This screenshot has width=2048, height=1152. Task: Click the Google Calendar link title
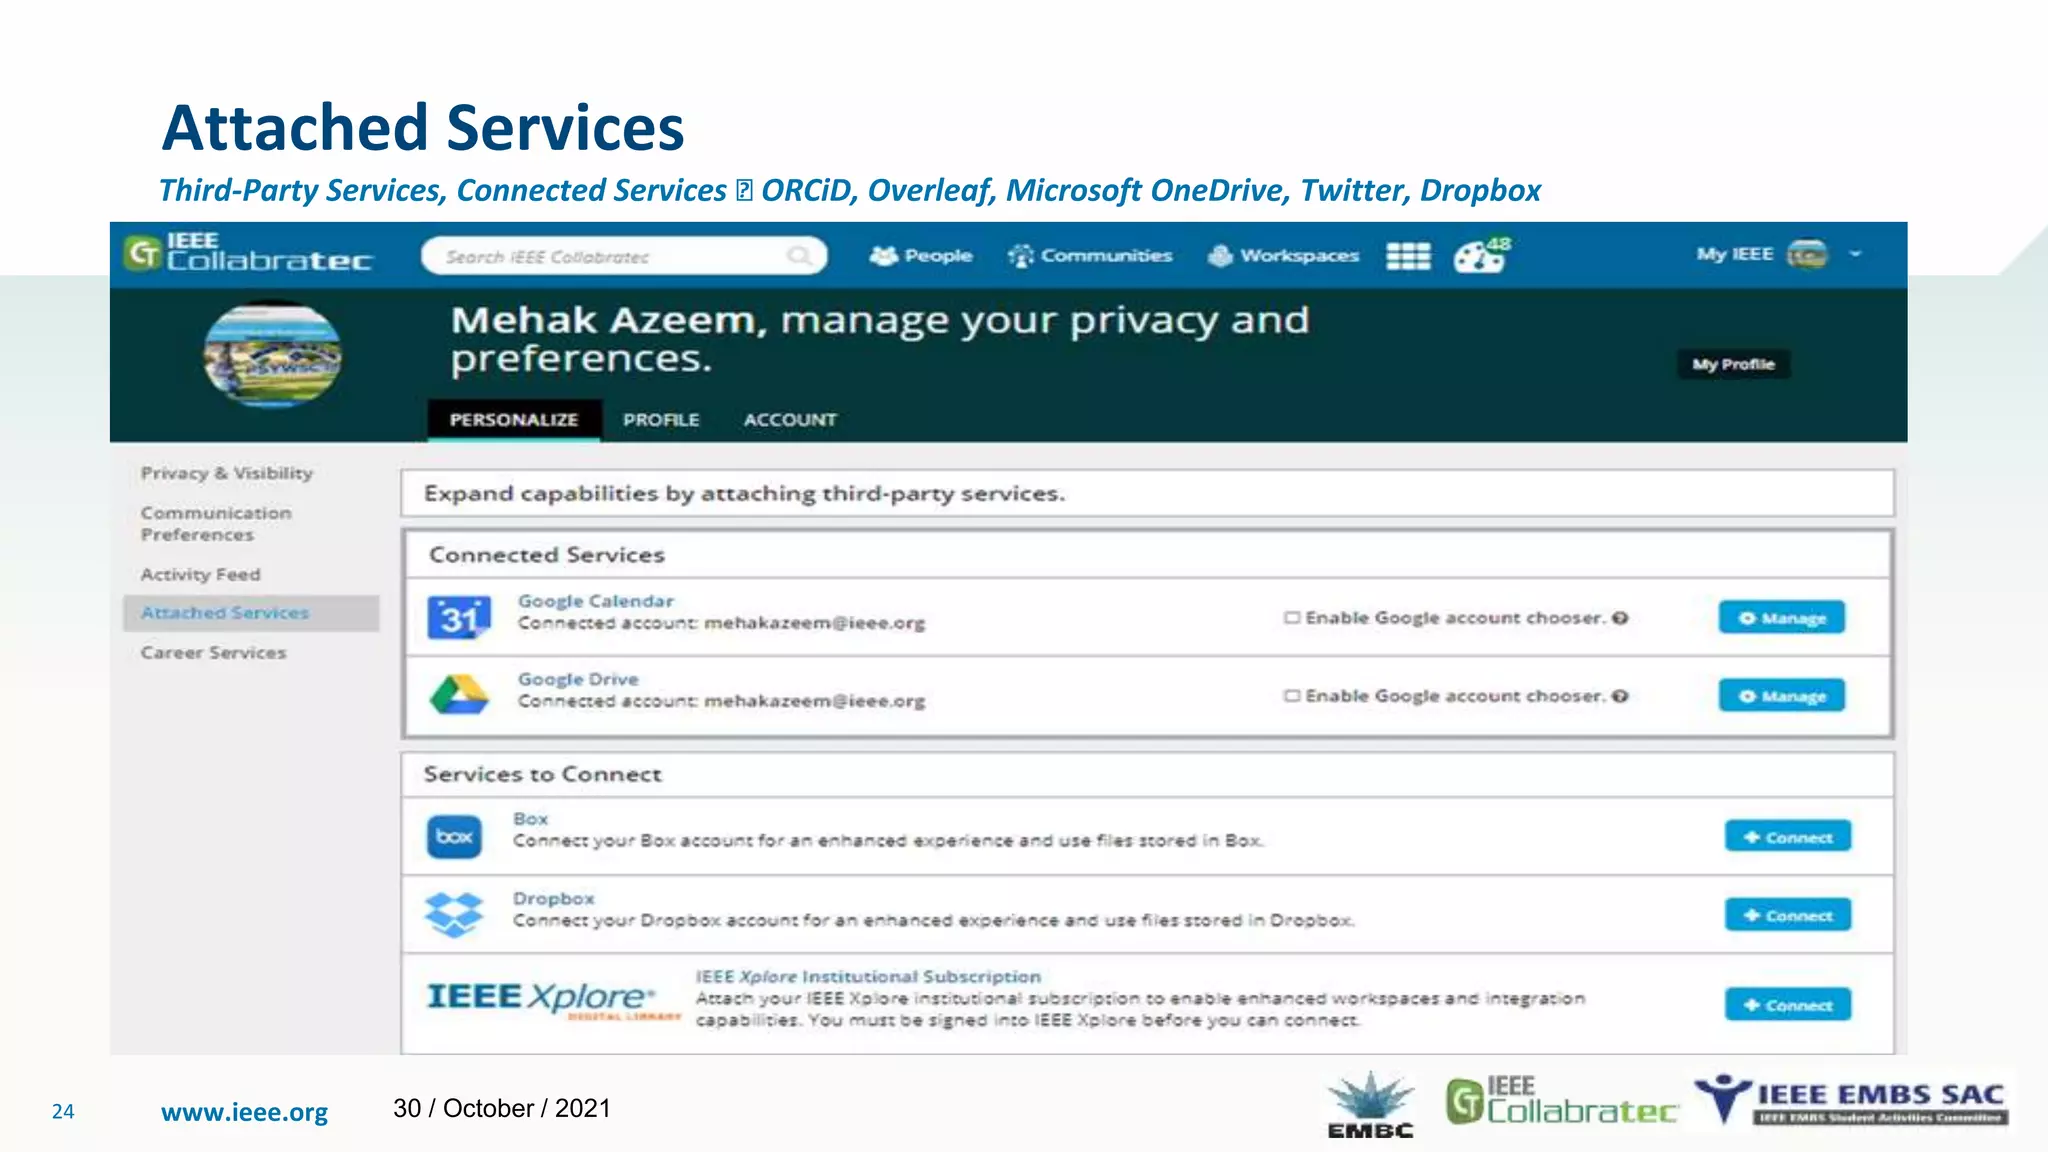point(596,601)
